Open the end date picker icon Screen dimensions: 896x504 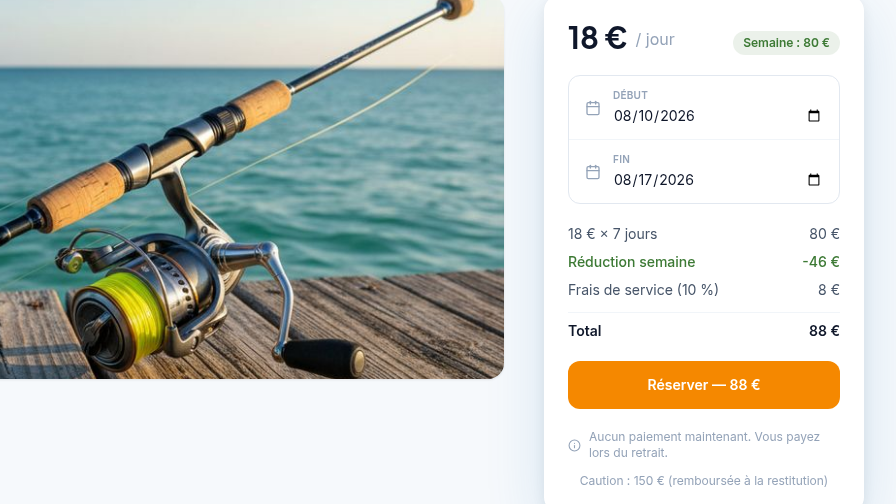(x=814, y=180)
